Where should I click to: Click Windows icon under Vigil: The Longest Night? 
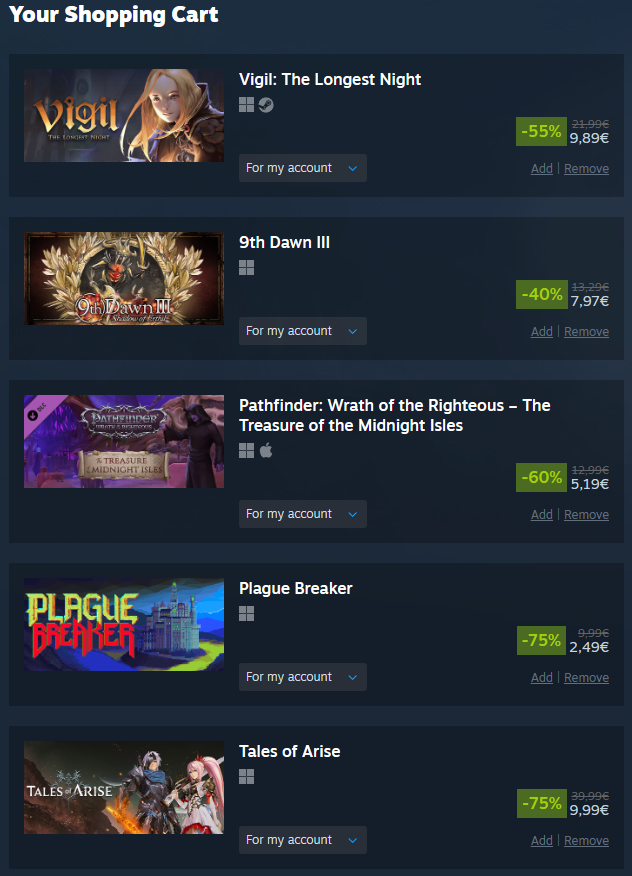[246, 104]
